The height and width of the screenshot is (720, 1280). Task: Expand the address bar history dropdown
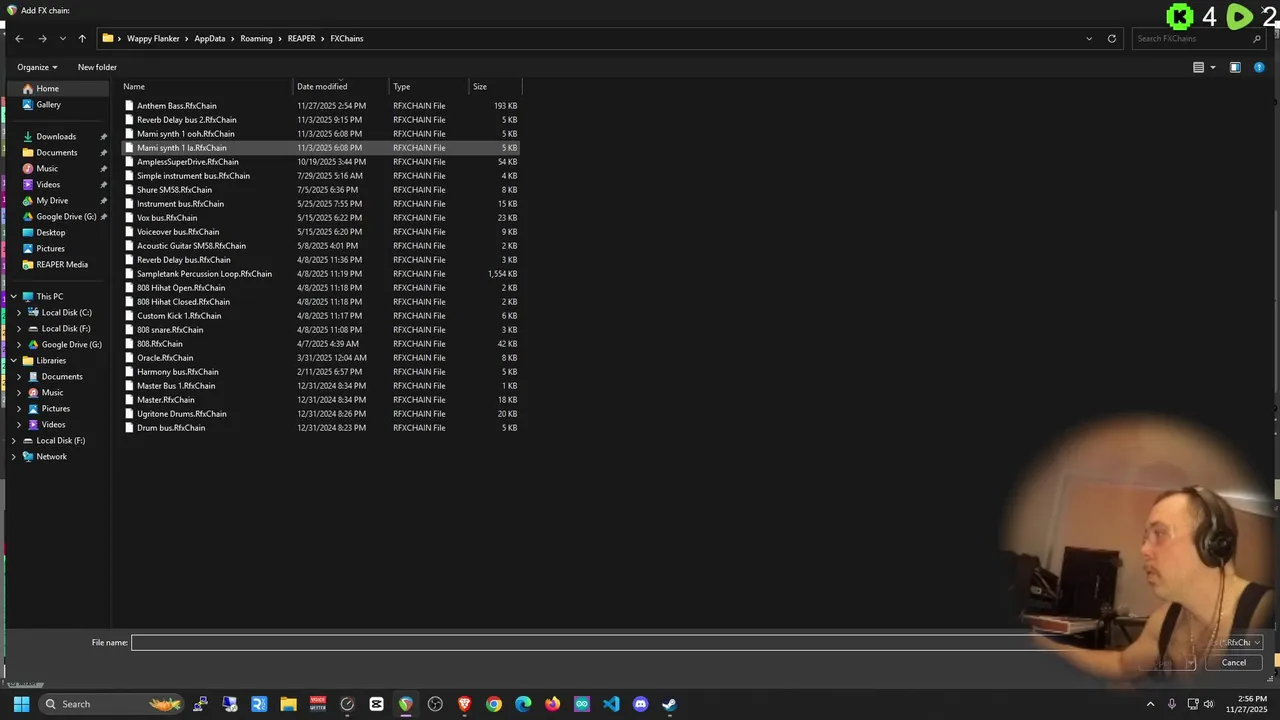1089,38
